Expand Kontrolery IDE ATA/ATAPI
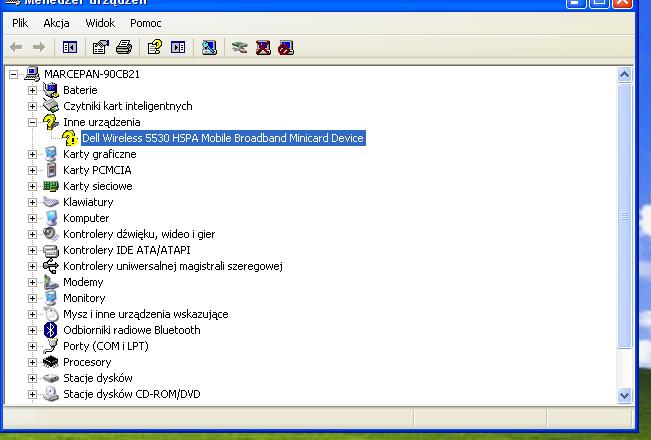The height and width of the screenshot is (440, 651). tap(32, 250)
